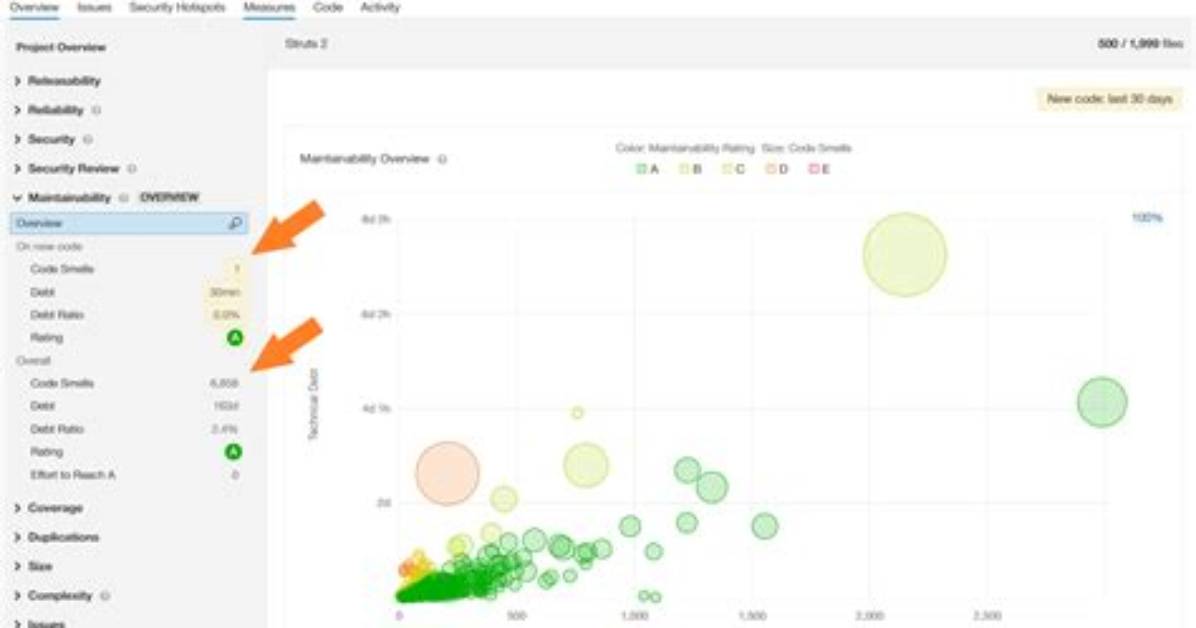
Task: Select Code Smells under On new code
Action: [62, 269]
